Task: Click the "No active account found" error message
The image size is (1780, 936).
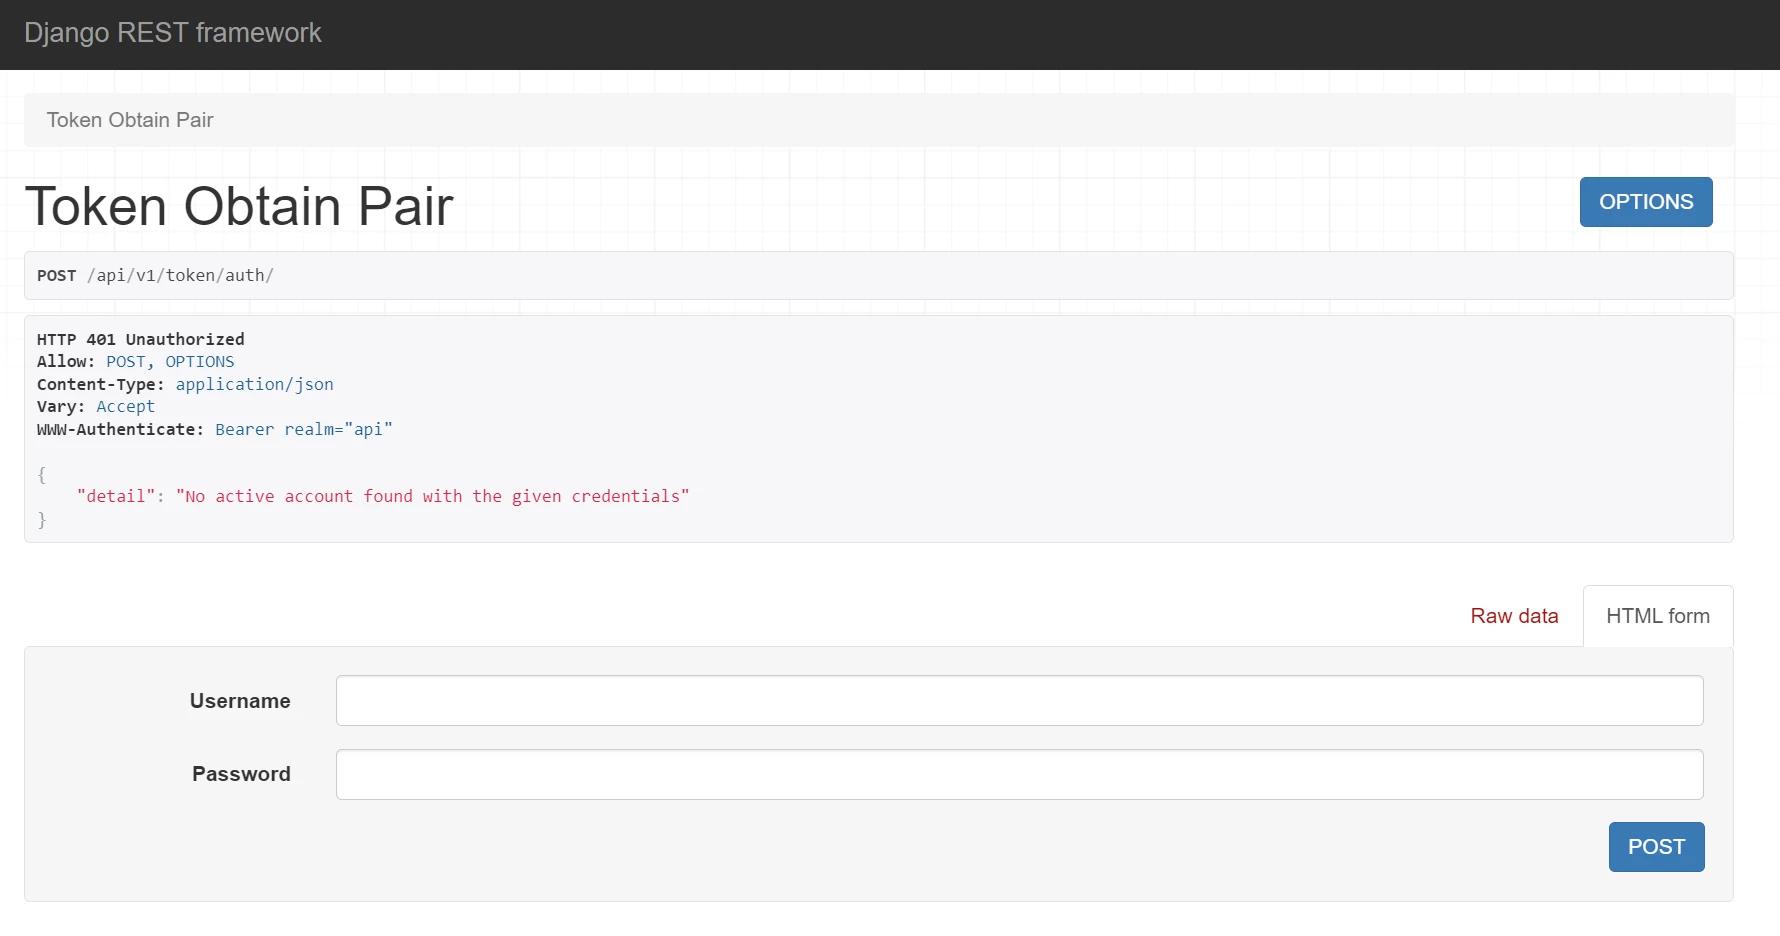Action: 433,496
